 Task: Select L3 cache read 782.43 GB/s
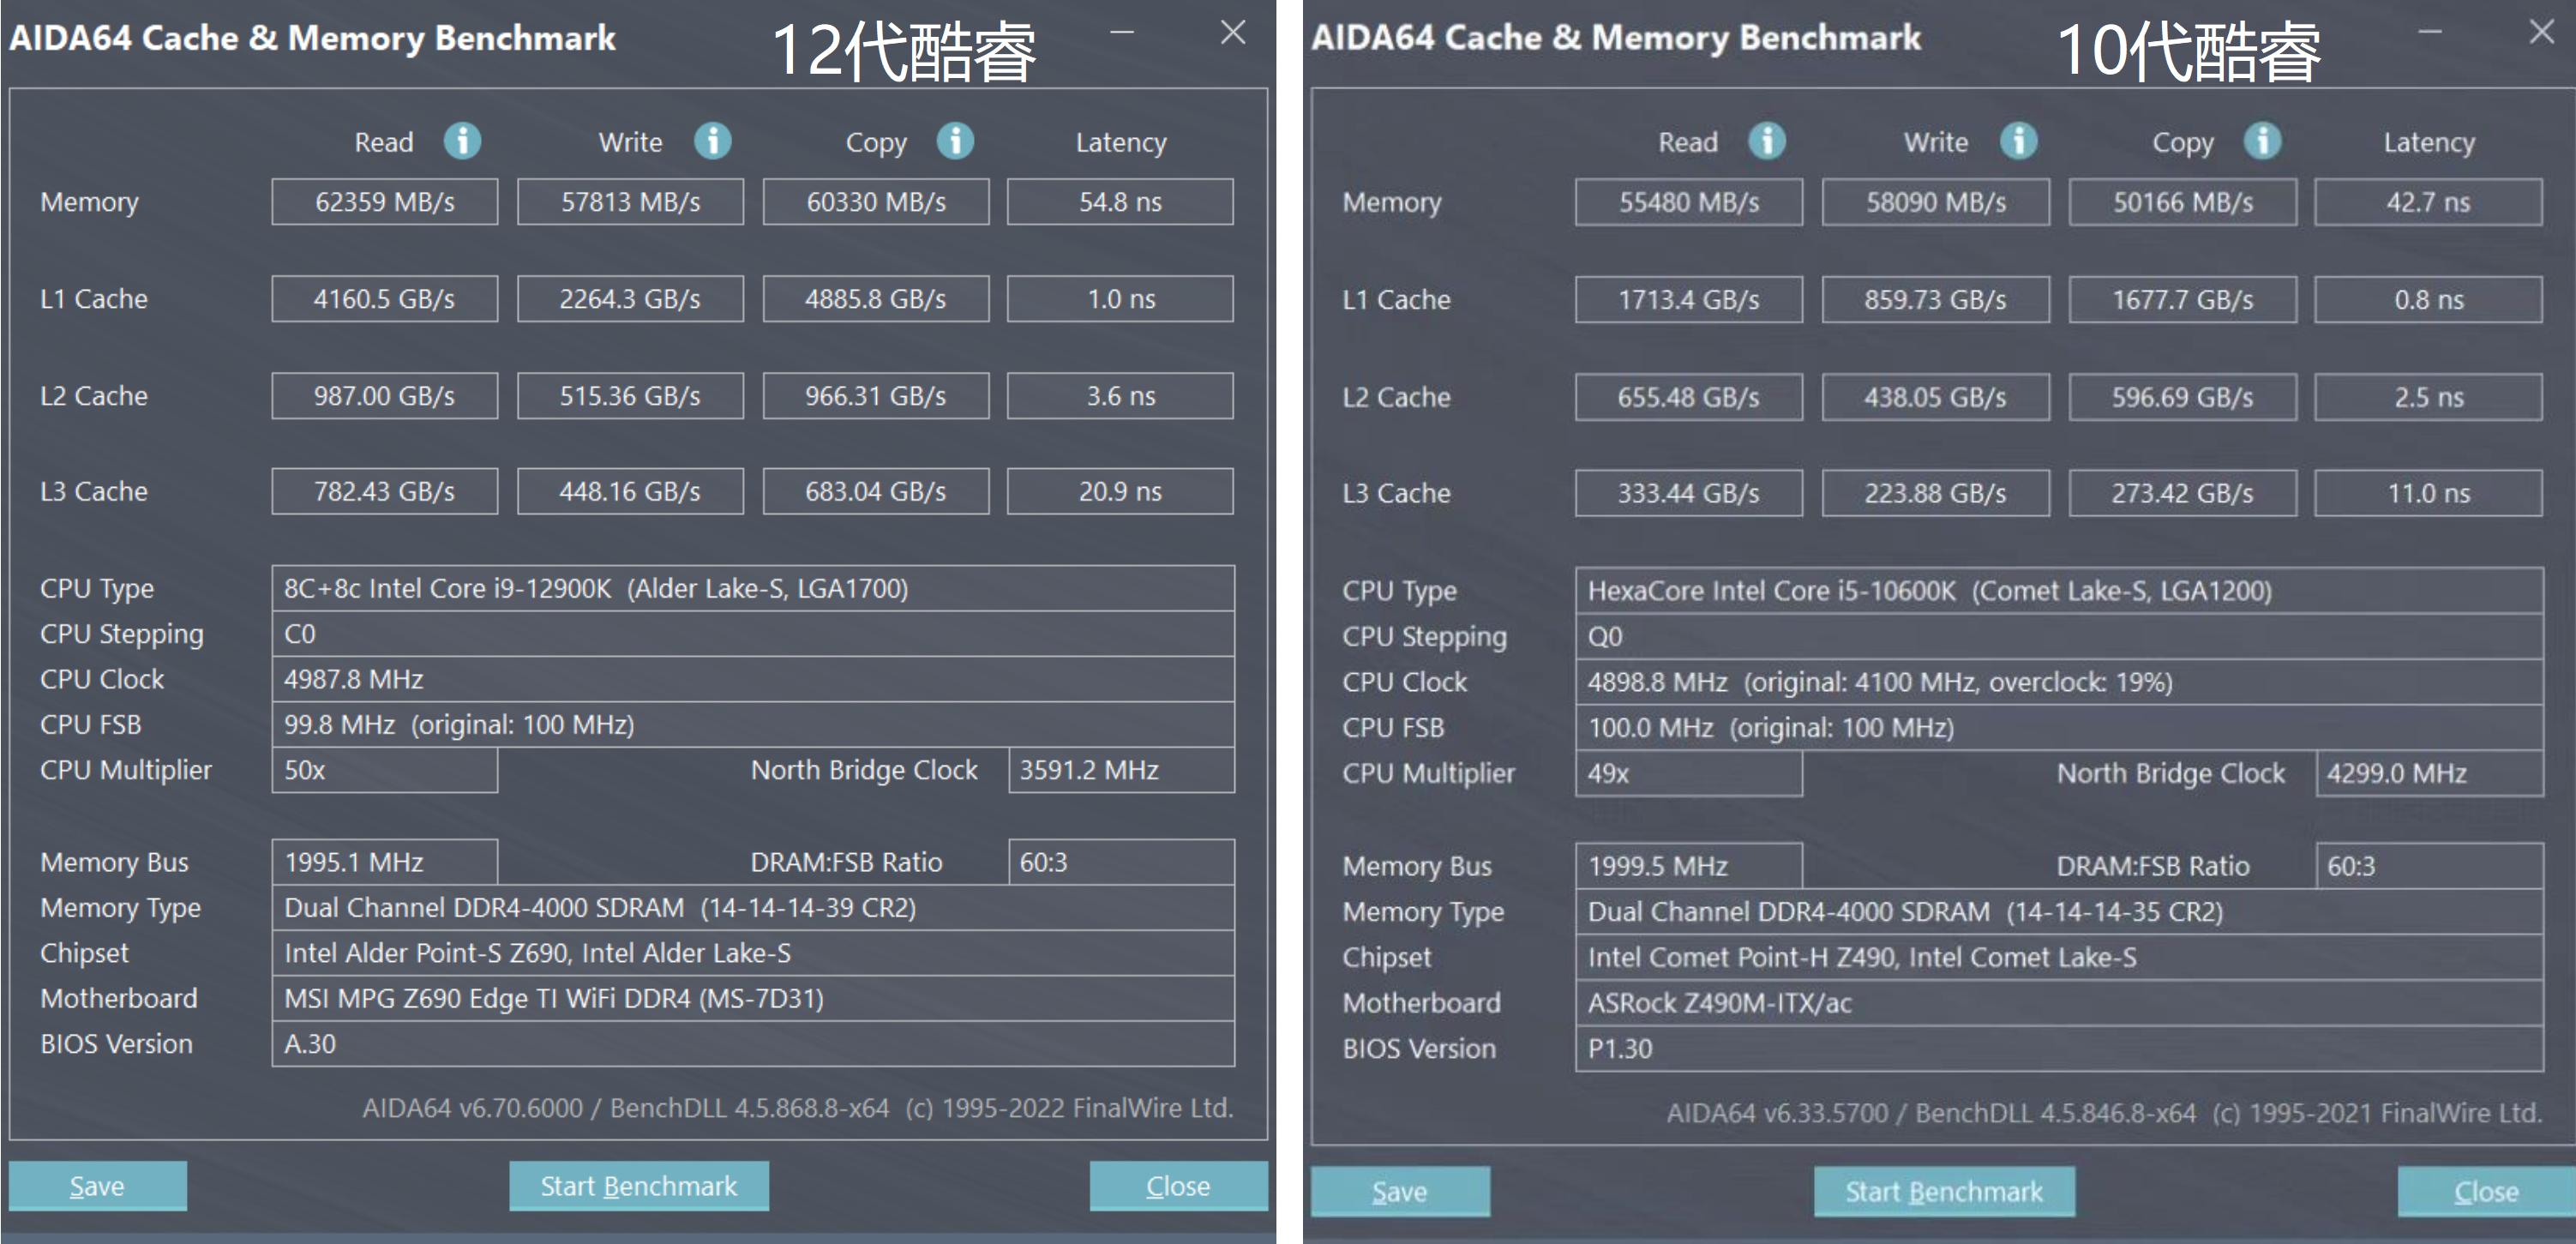pos(385,491)
